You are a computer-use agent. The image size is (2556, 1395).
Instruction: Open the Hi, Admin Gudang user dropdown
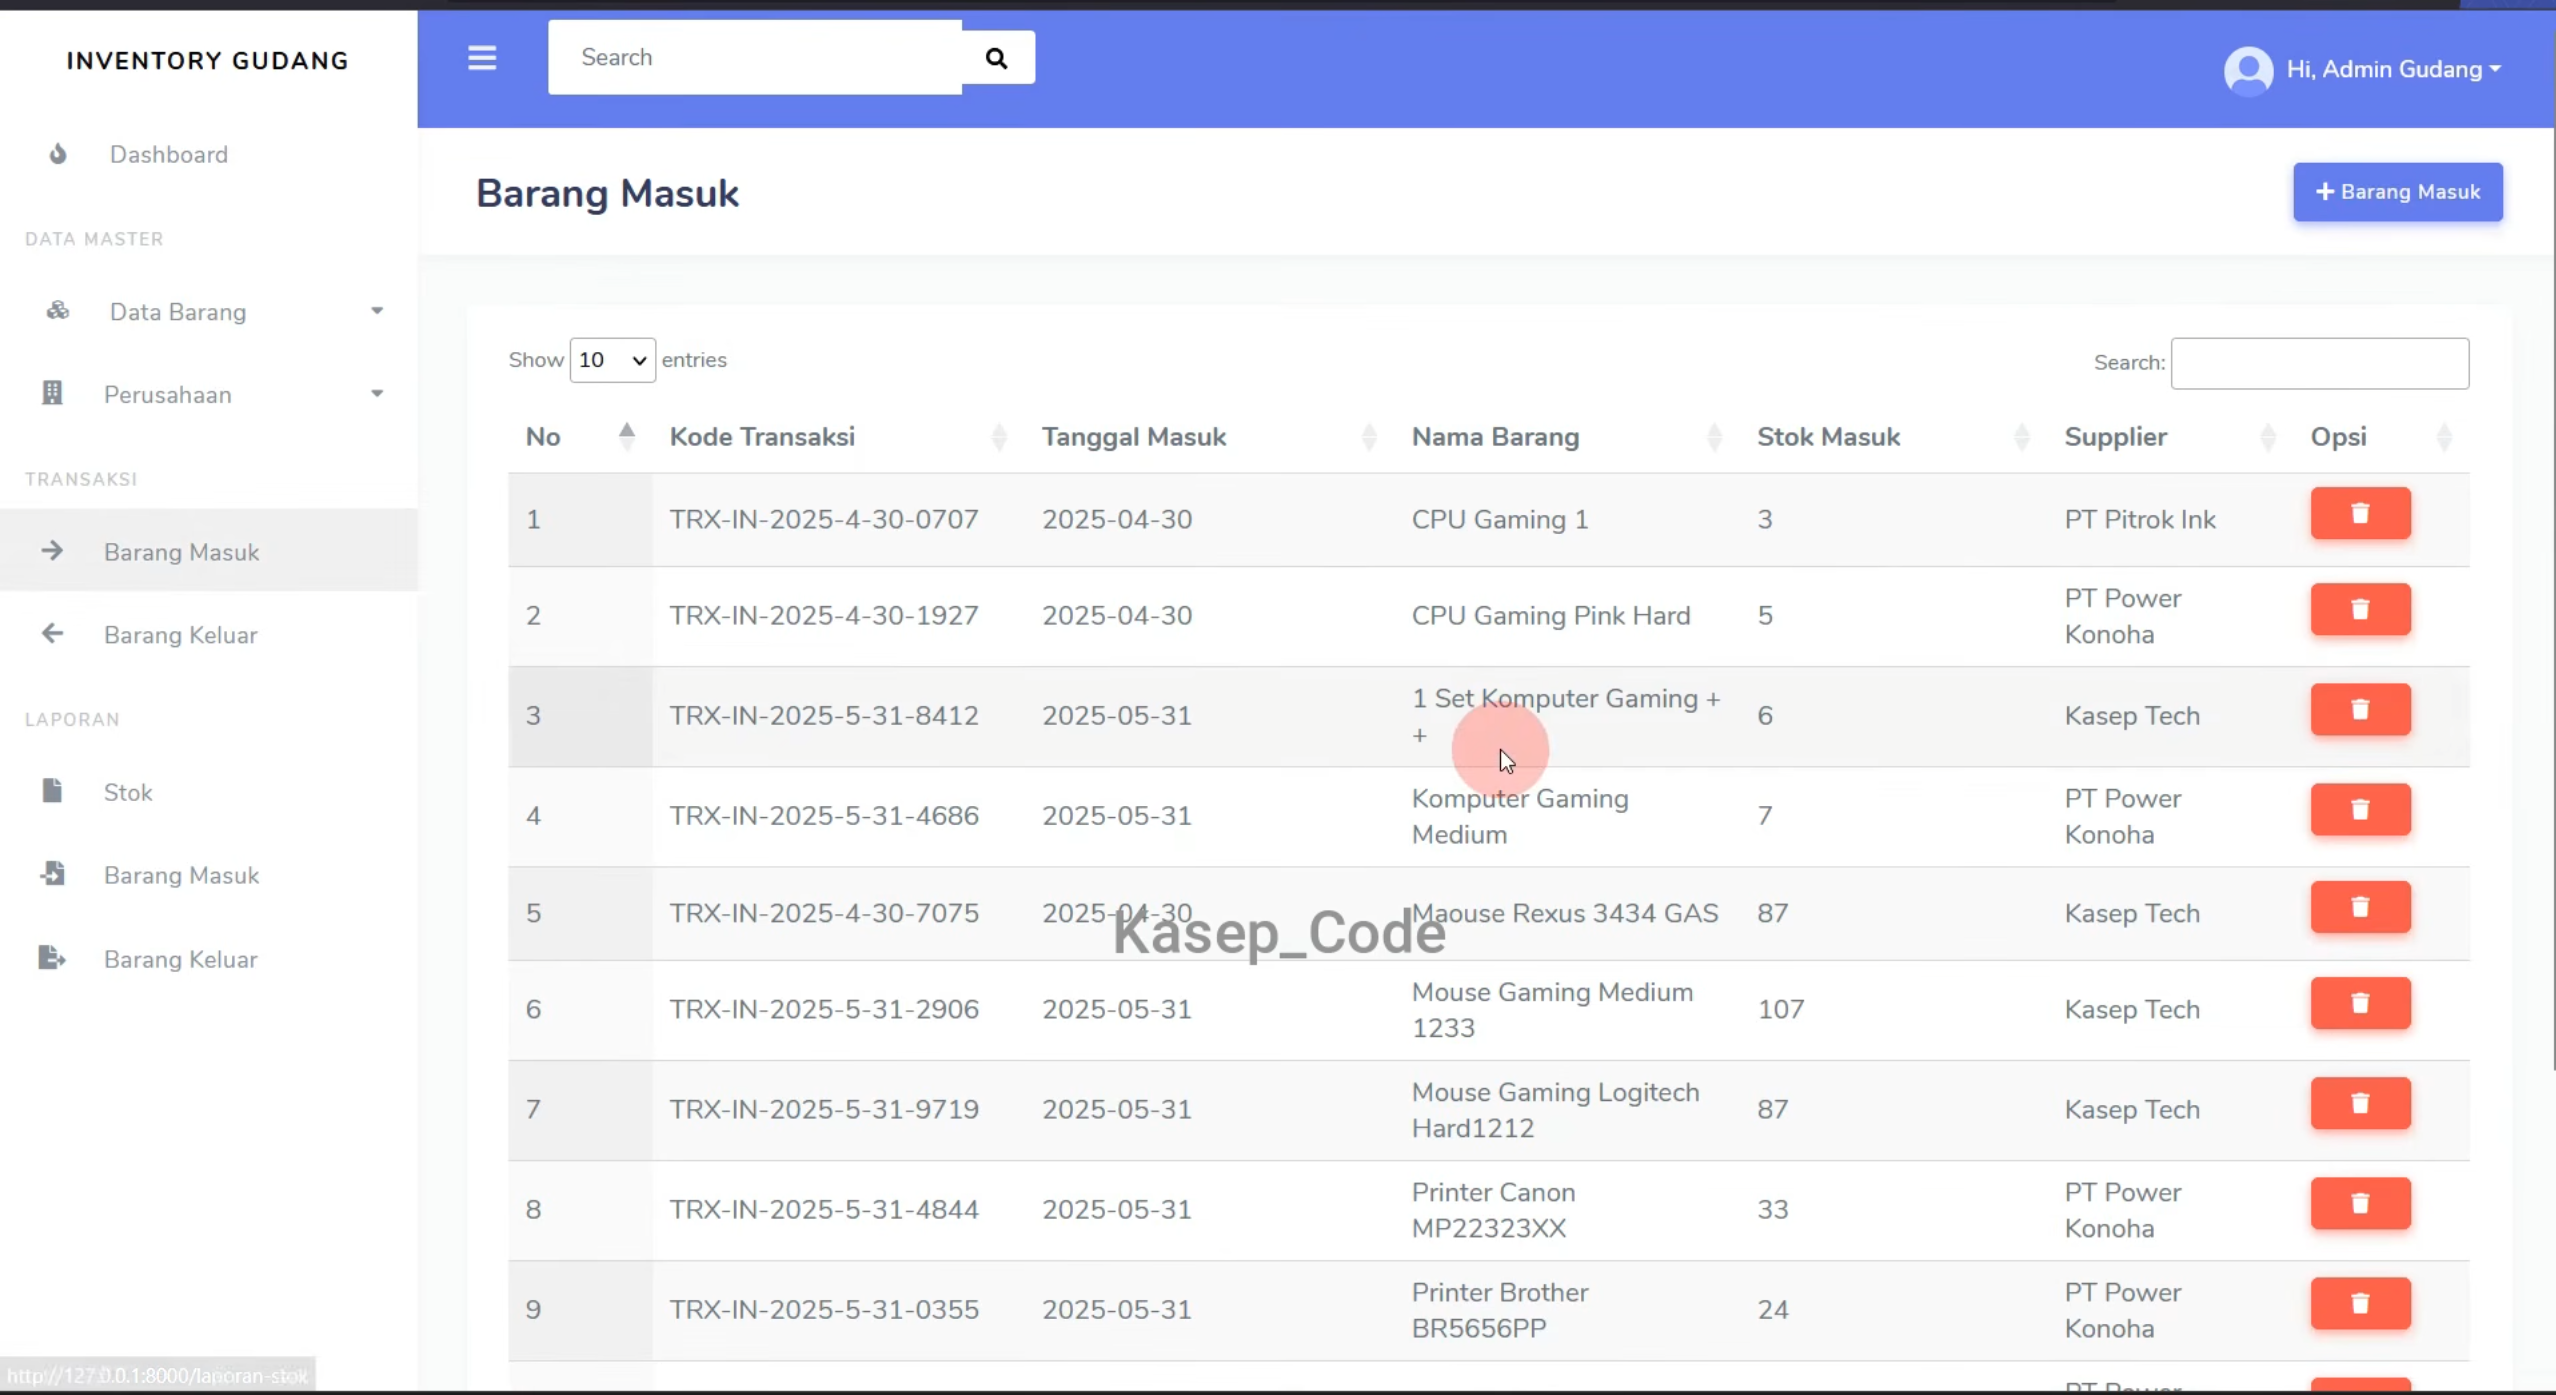point(2394,70)
